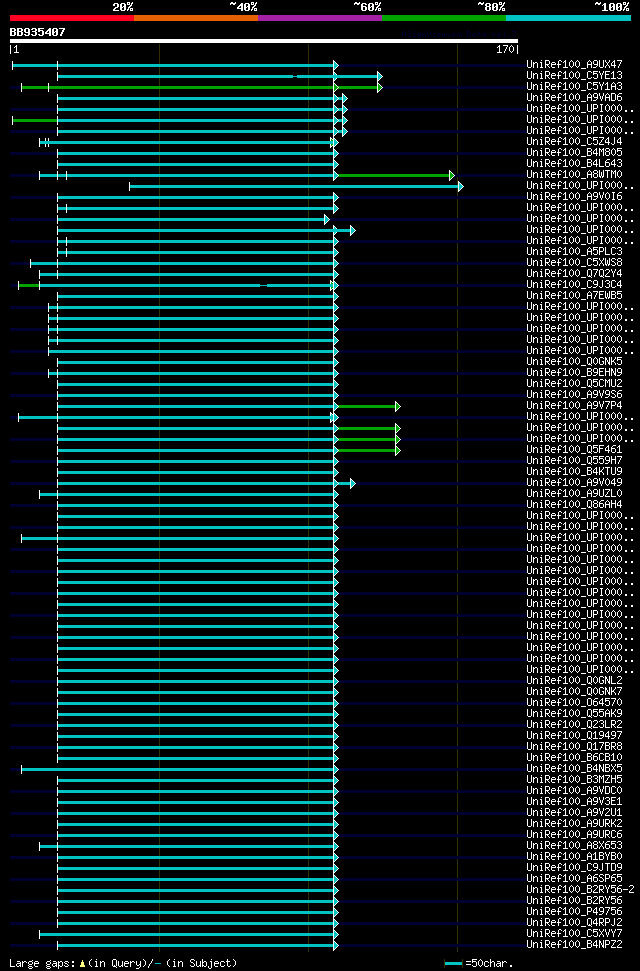Screen dimensions: 640x971
Task: Click the cyan ~100% identity legend segment
Action: click(568, 18)
